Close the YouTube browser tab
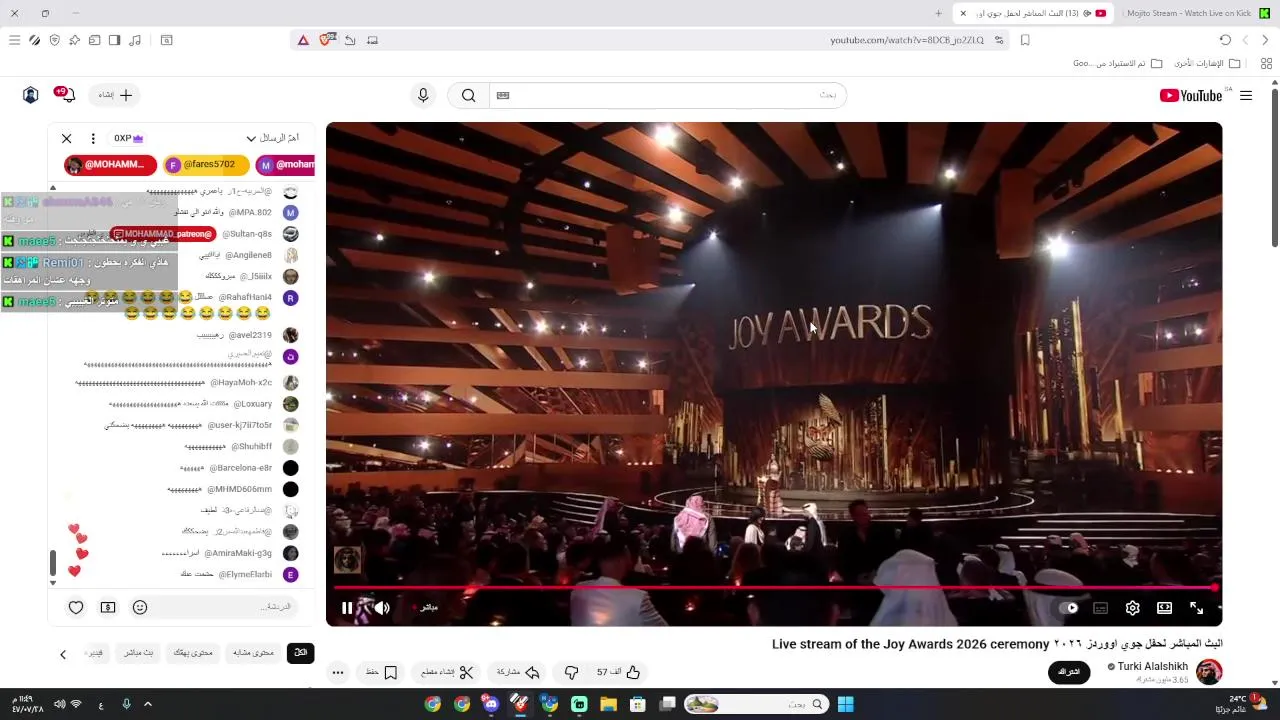The width and height of the screenshot is (1280, 720). (963, 13)
